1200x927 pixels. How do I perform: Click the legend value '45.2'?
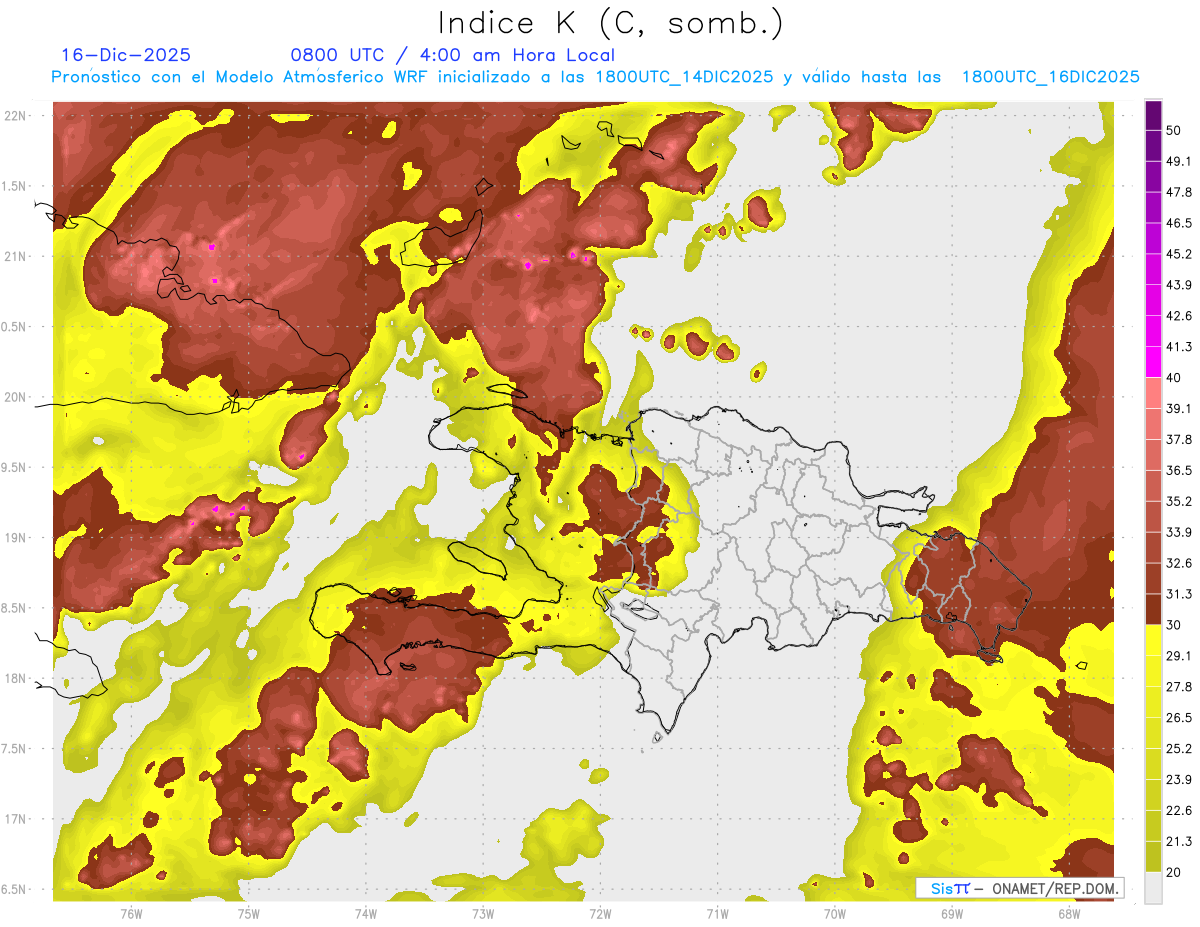coord(1178,254)
